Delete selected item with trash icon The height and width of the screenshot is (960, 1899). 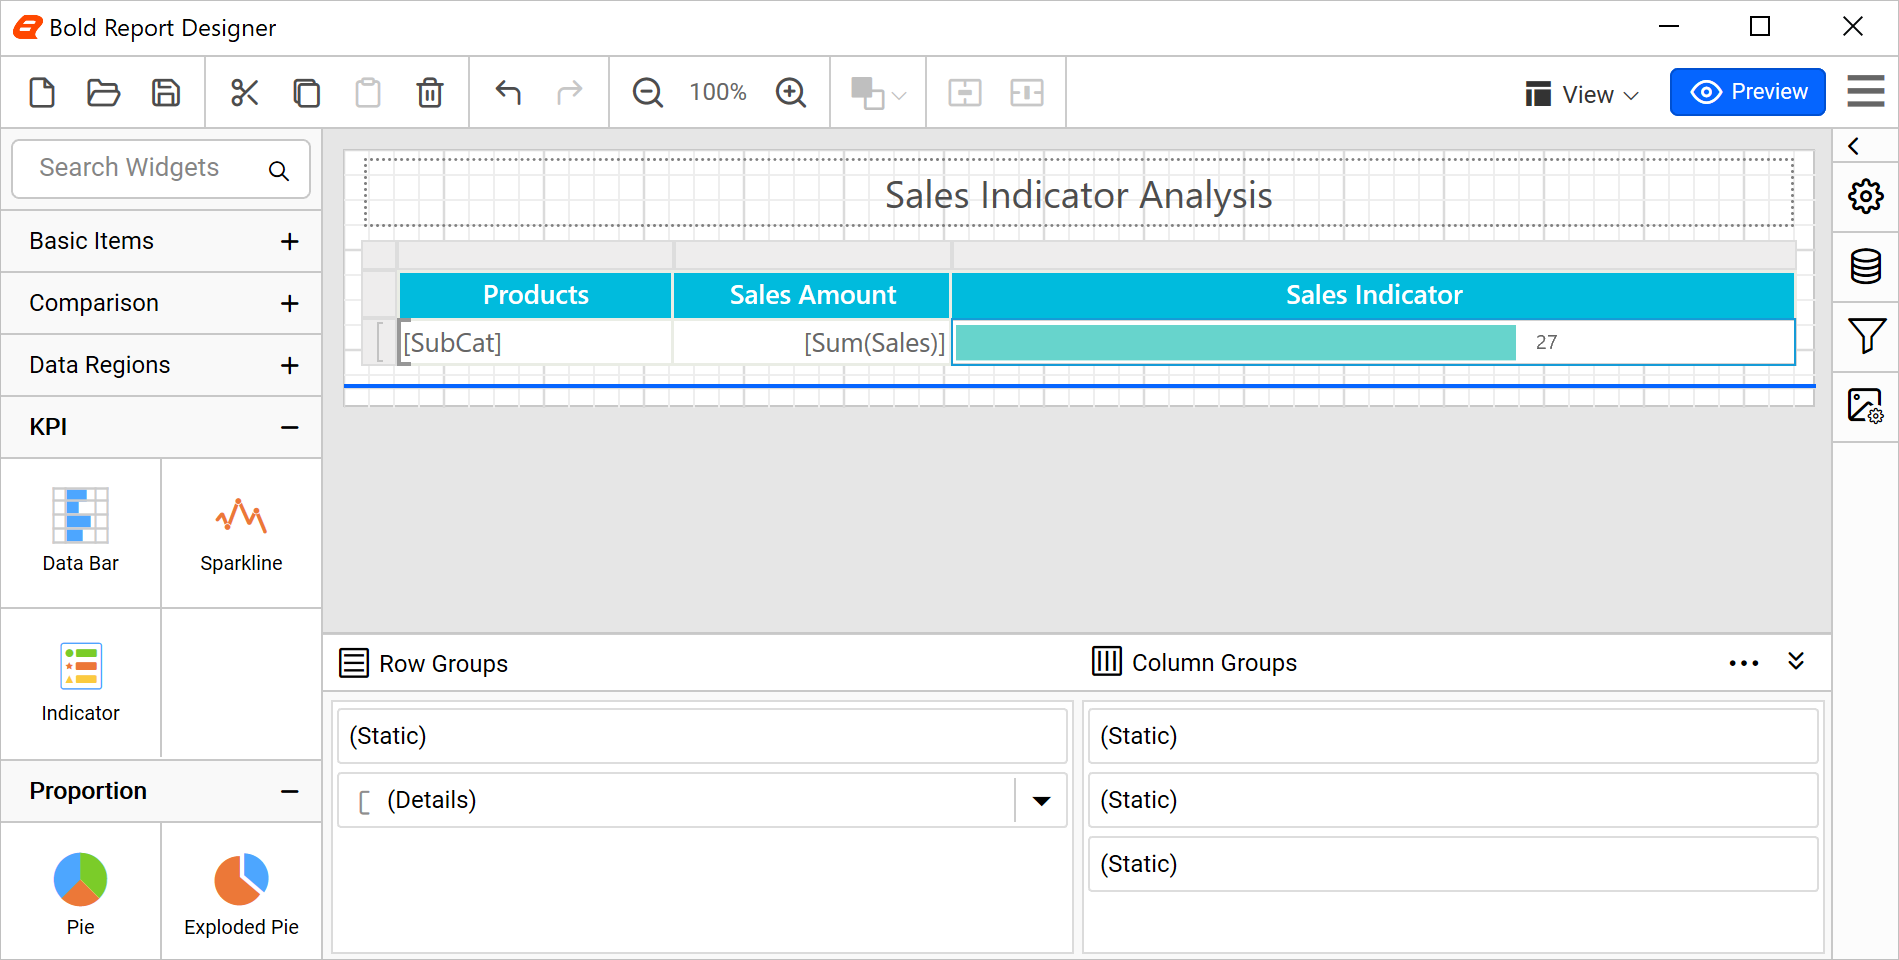pos(430,92)
